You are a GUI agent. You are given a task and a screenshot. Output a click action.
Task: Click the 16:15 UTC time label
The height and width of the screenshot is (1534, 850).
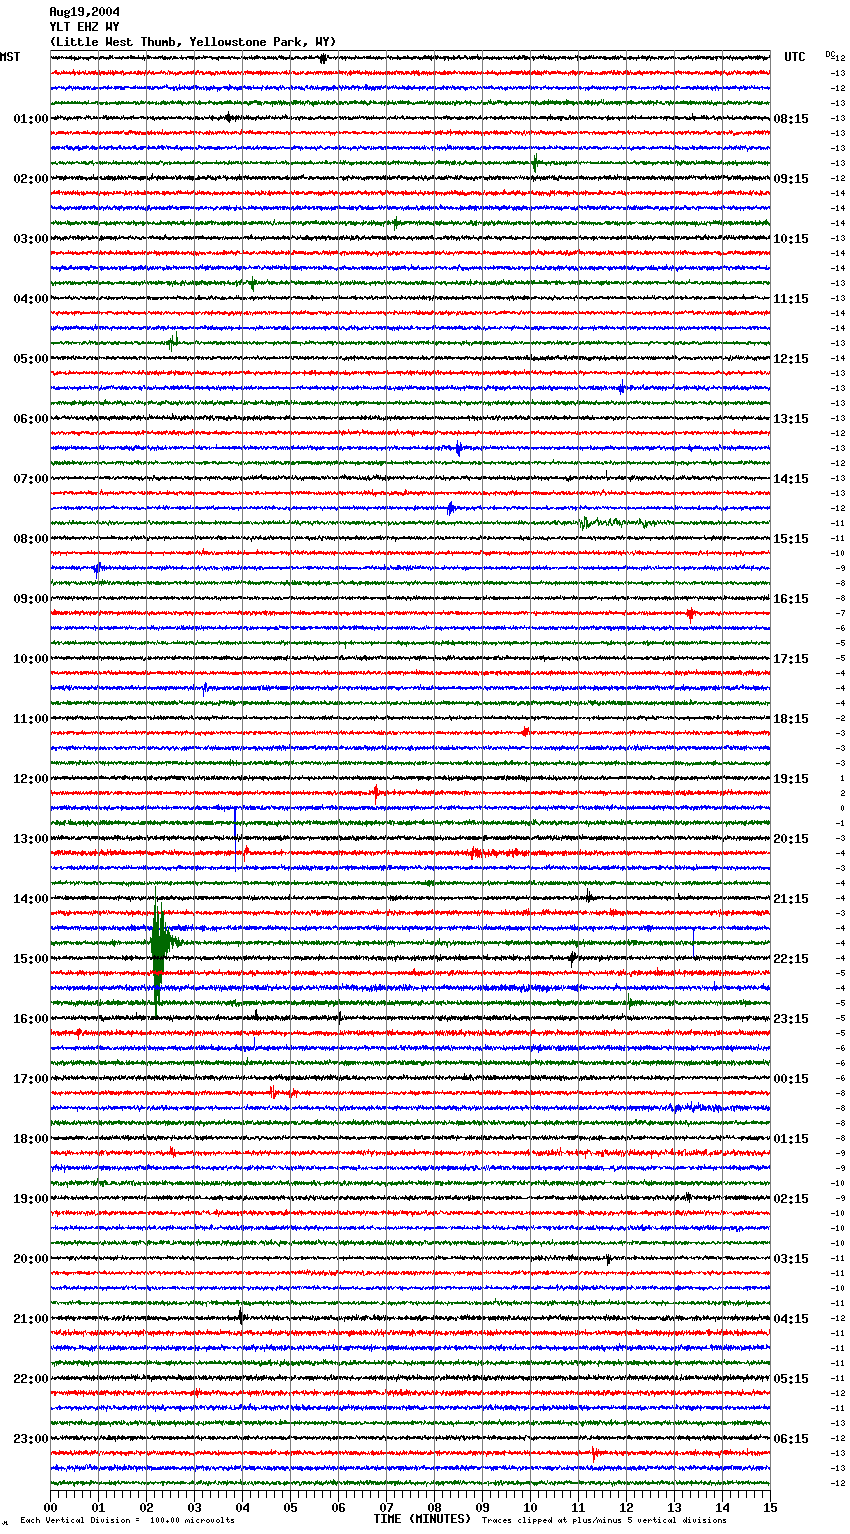tap(791, 599)
